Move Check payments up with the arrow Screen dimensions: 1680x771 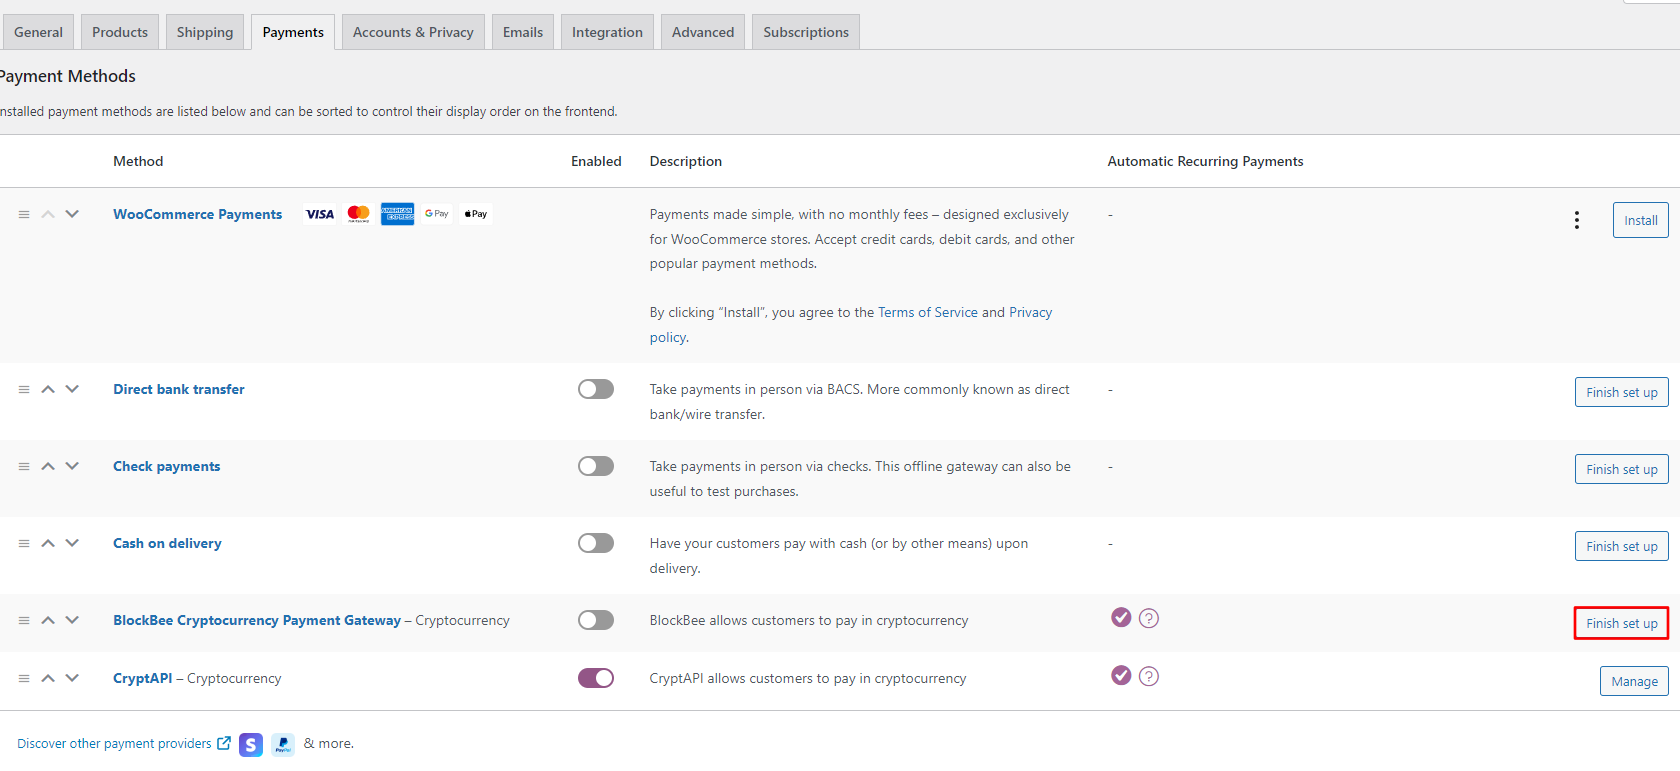[48, 467]
